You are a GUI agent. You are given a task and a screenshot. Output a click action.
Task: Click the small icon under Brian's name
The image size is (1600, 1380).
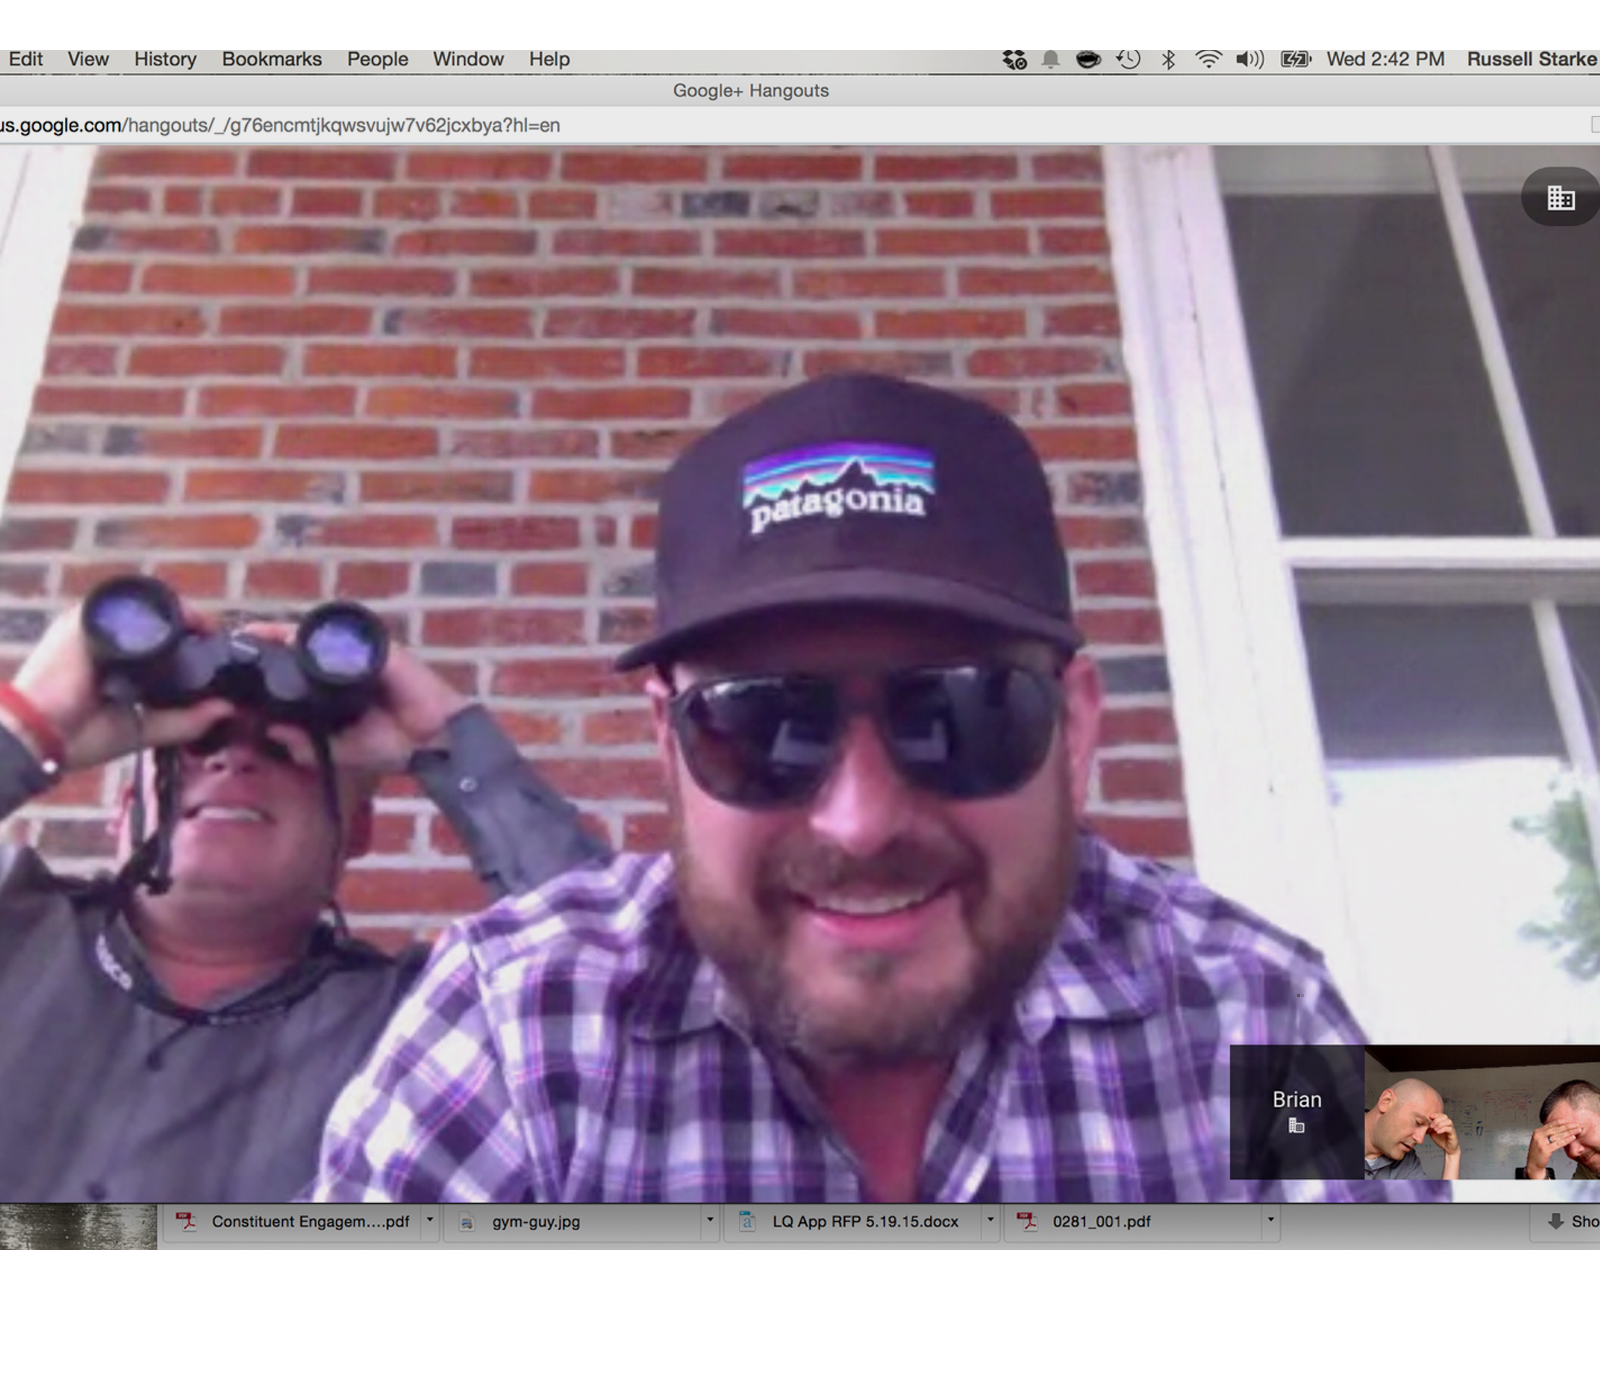pos(1297,1127)
